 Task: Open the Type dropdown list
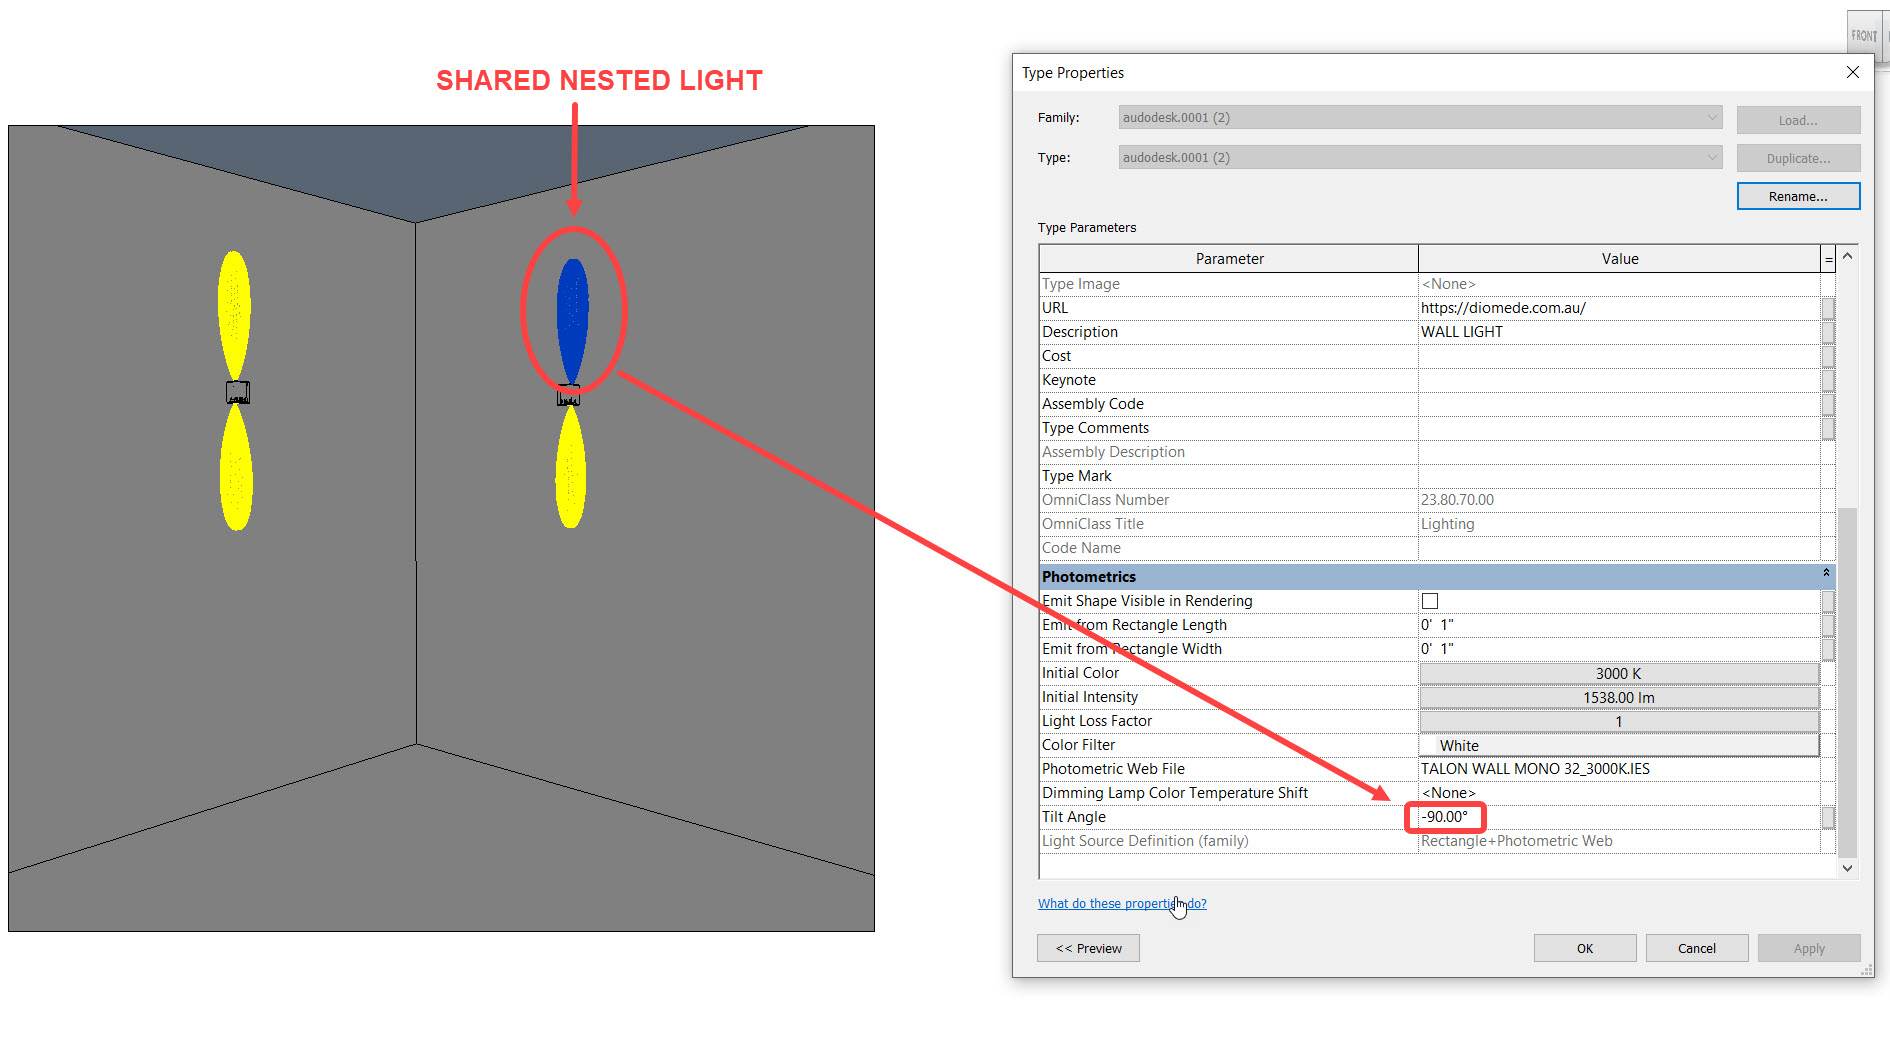pyautogui.click(x=1712, y=157)
